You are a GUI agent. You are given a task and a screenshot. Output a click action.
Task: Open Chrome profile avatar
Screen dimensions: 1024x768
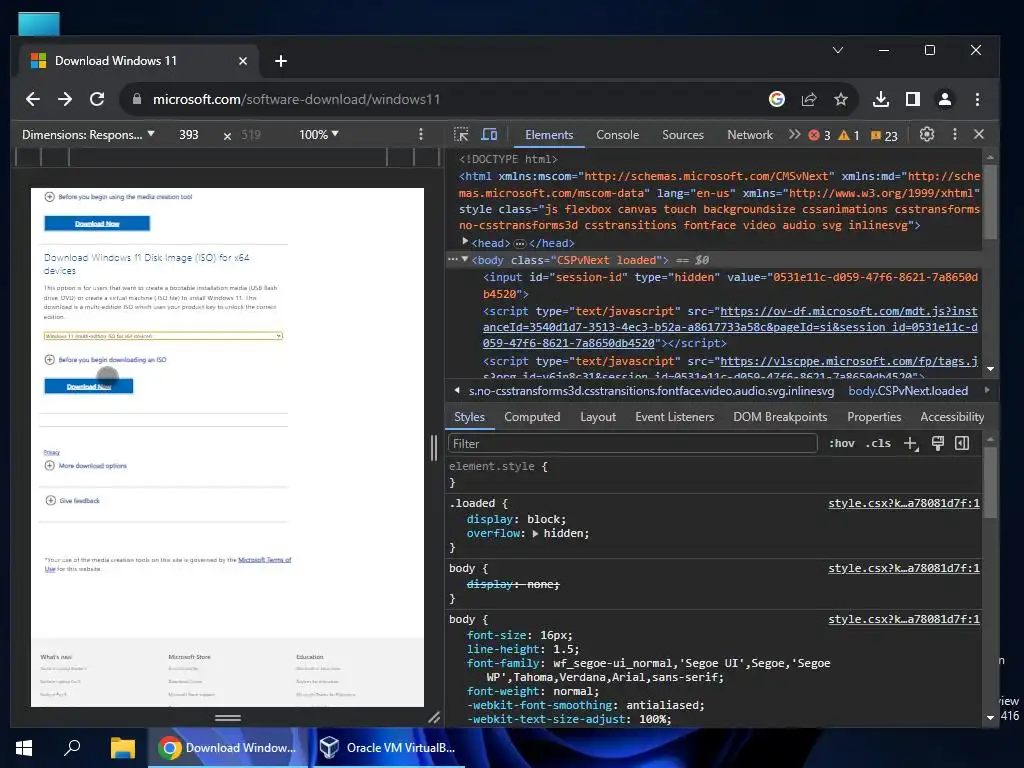pyautogui.click(x=944, y=99)
